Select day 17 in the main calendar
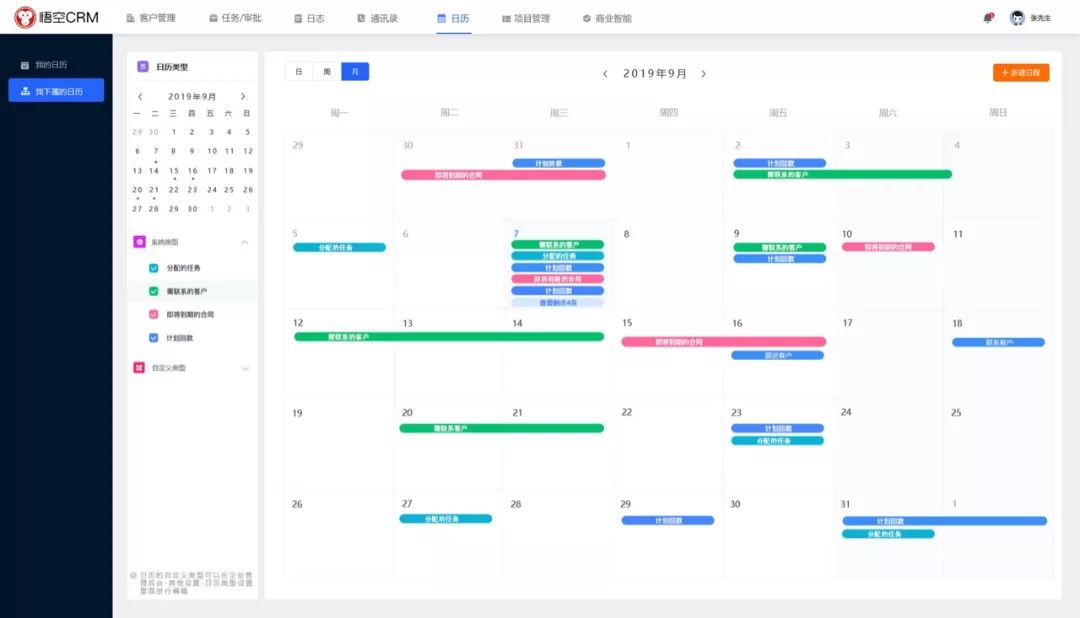Viewport: 1080px width, 618px height. (x=847, y=322)
